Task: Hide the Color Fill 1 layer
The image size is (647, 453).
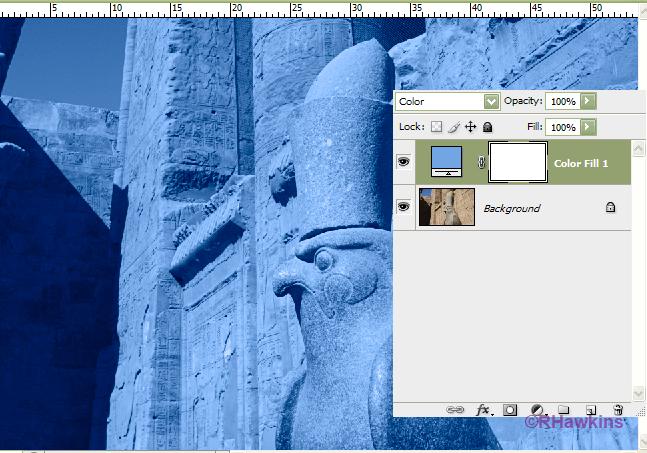Action: coord(404,162)
